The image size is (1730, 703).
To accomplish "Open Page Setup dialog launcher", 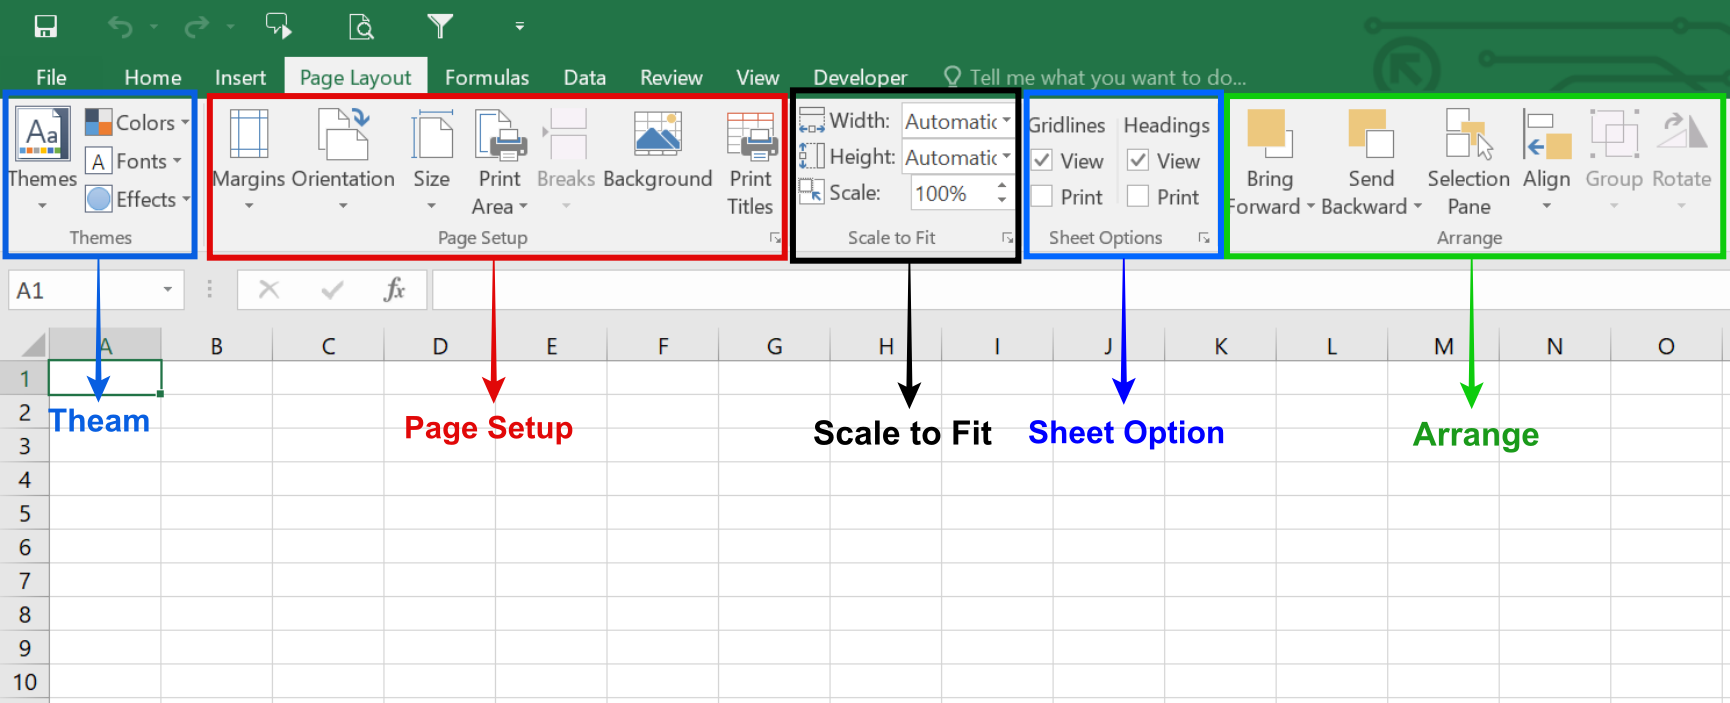I will [775, 238].
